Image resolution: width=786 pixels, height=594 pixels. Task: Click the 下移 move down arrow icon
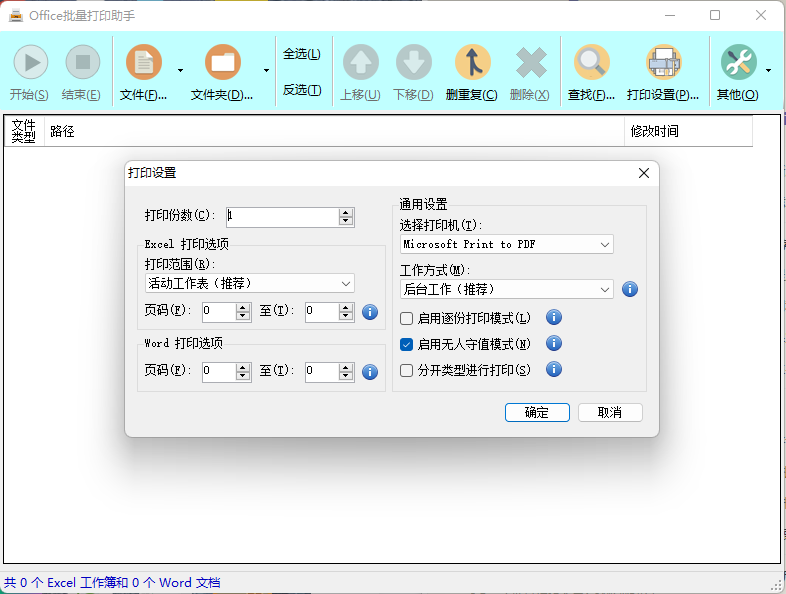point(414,62)
